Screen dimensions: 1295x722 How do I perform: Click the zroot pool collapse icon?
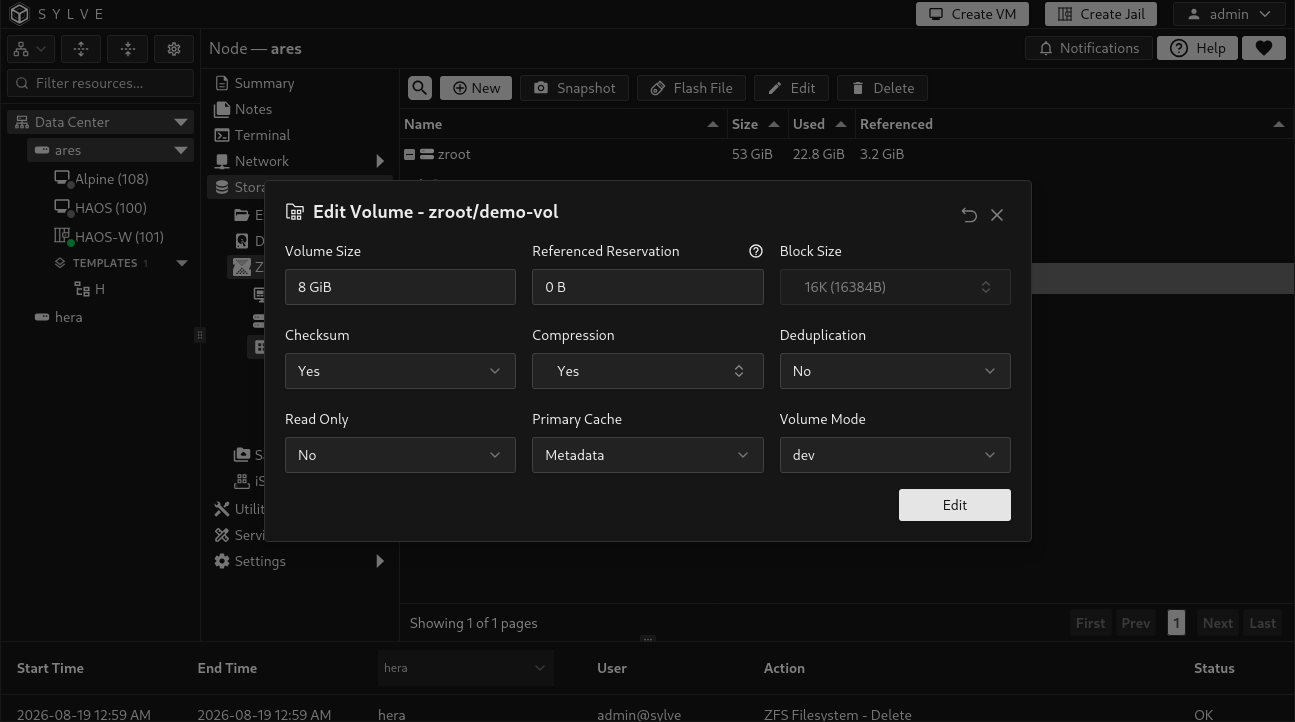(410, 154)
